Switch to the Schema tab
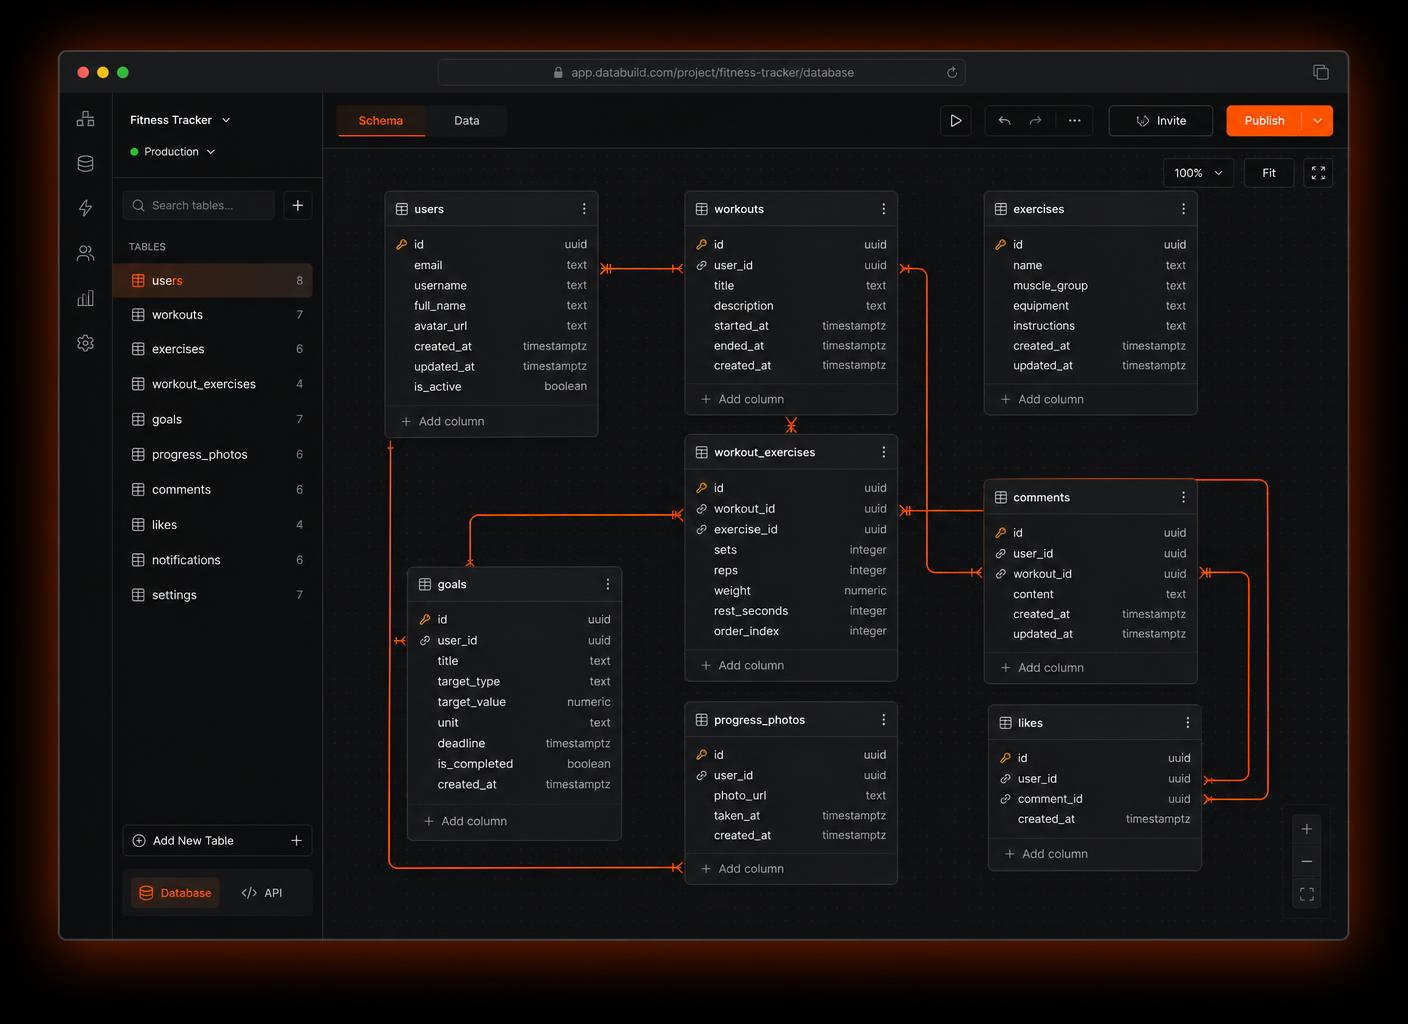1408x1024 pixels. [381, 121]
